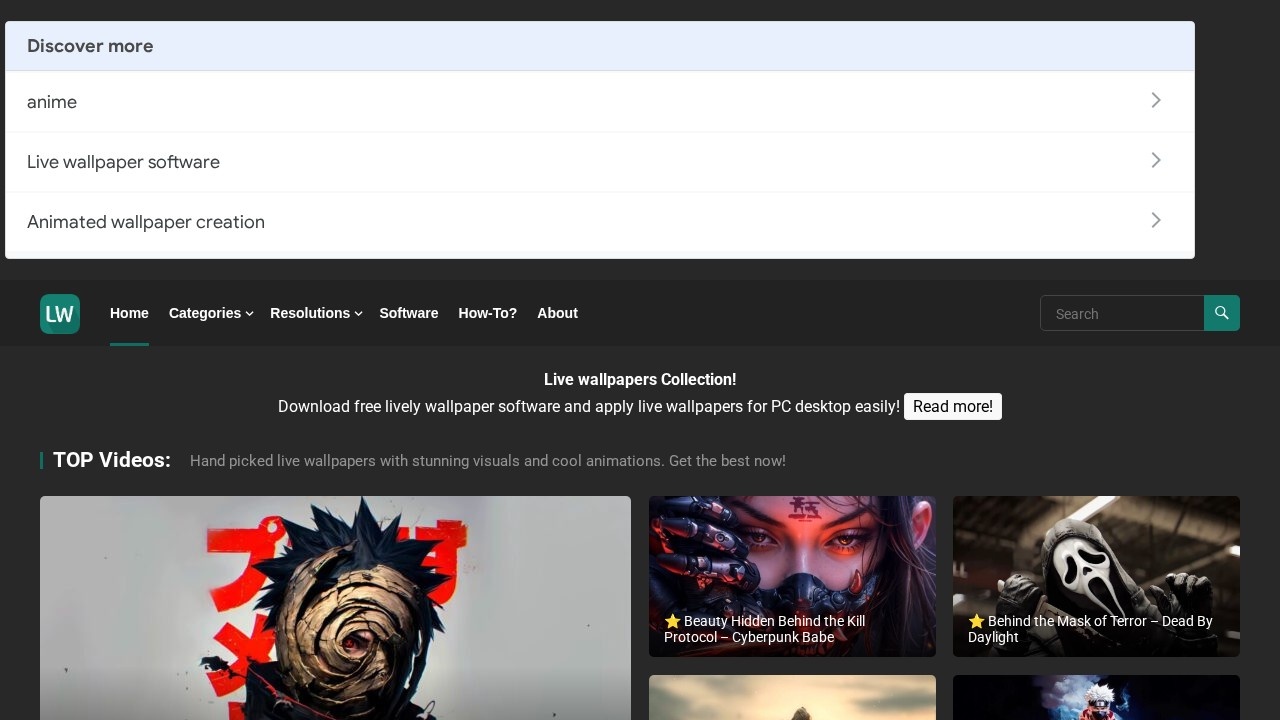Open the How-To? nav page
This screenshot has width=1280, height=720.
coord(488,313)
